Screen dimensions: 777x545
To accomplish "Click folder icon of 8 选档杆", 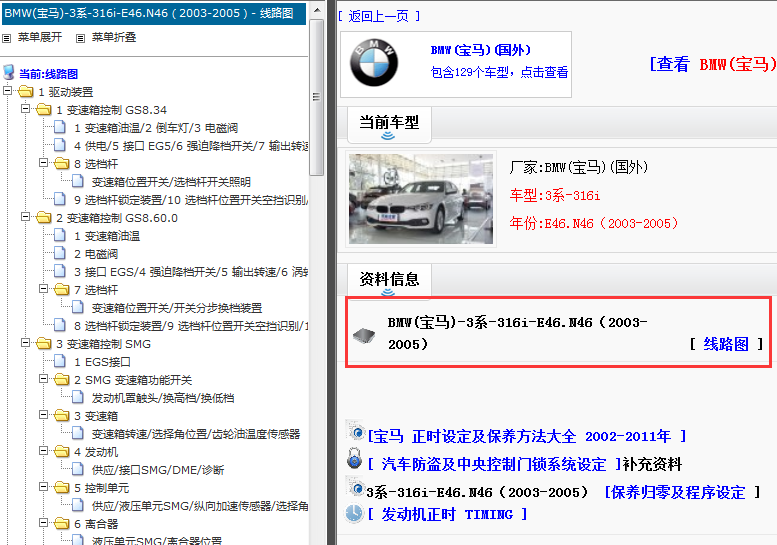I will click(61, 164).
